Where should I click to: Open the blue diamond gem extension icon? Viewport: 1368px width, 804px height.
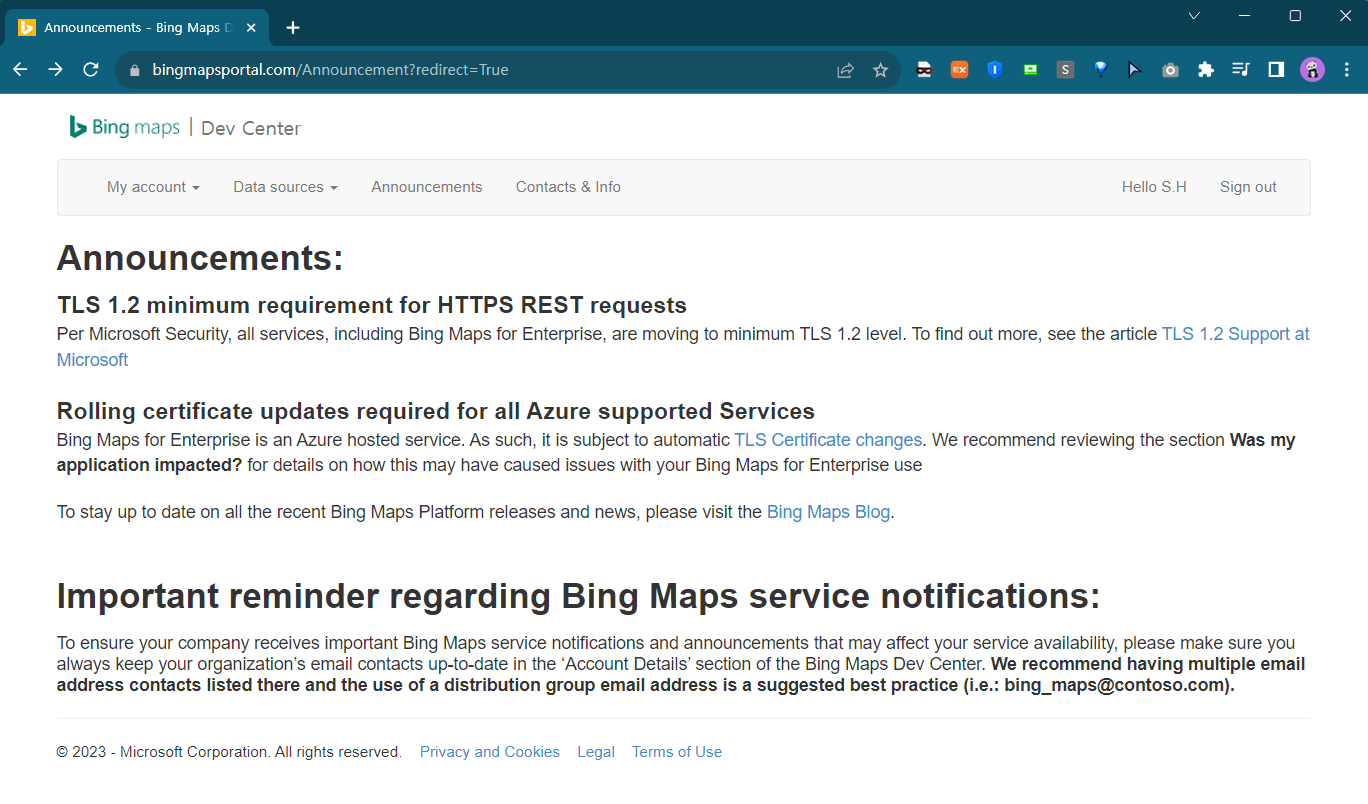click(1100, 70)
